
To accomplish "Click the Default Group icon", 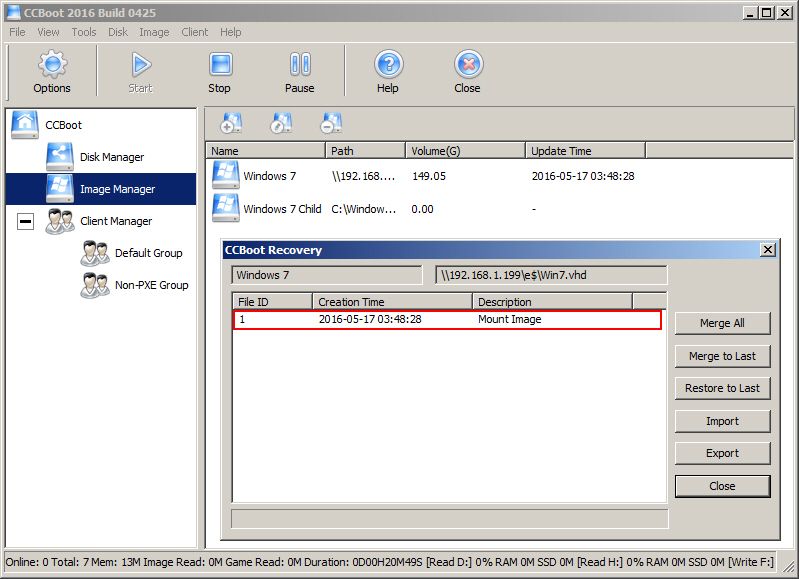I will pos(95,253).
